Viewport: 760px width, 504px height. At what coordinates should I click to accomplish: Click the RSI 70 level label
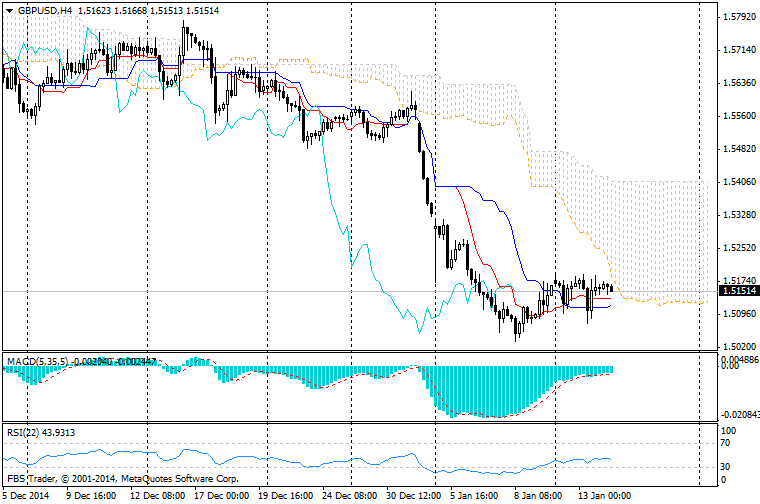(x=726, y=443)
